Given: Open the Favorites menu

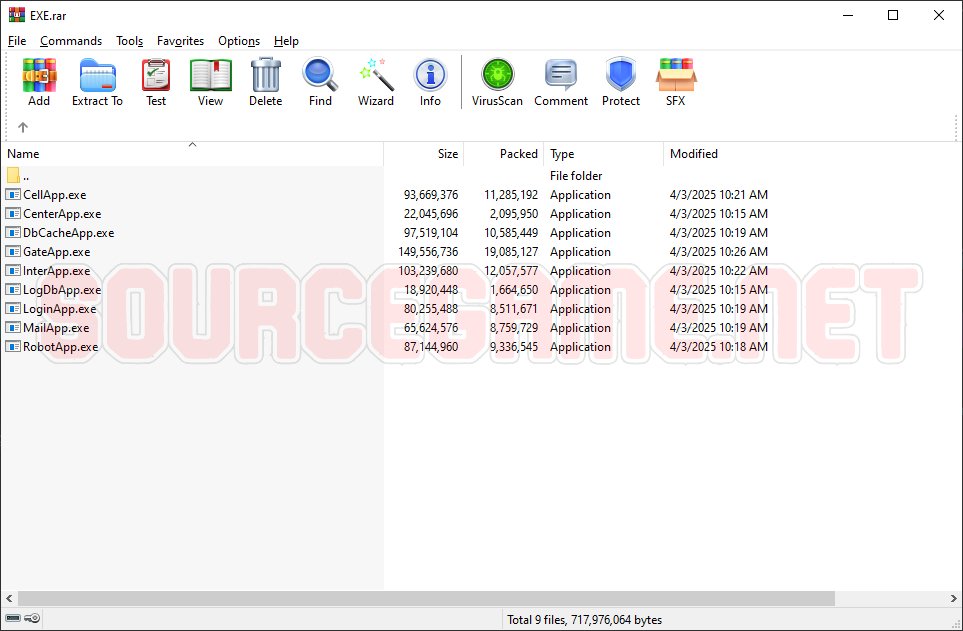Looking at the screenshot, I should point(180,41).
